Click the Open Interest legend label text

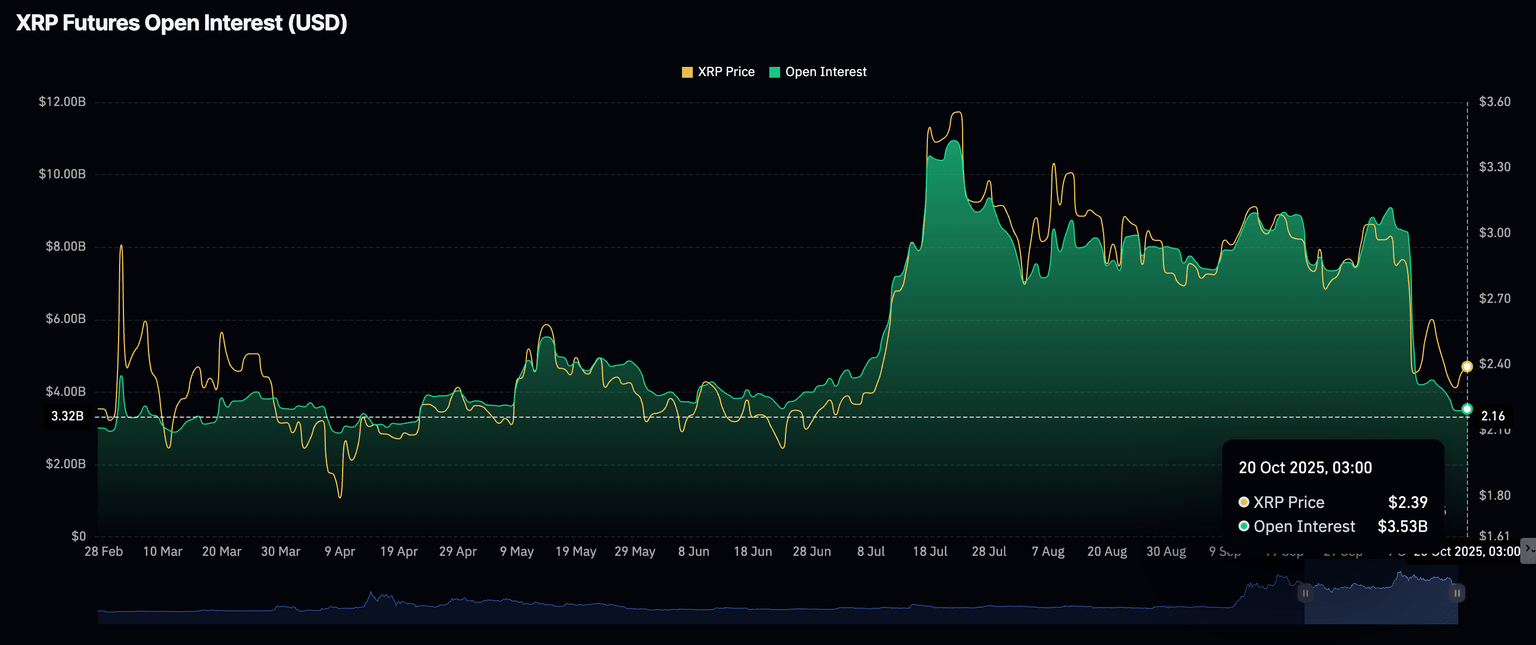(826, 72)
